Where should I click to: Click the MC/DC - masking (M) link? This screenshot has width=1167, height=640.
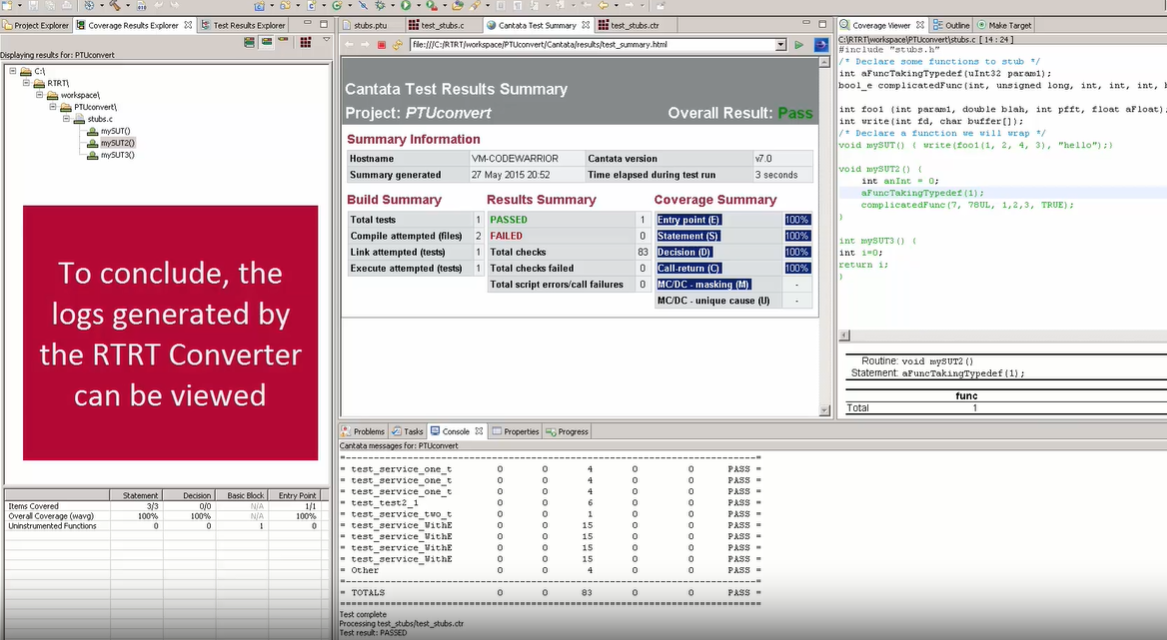point(703,284)
